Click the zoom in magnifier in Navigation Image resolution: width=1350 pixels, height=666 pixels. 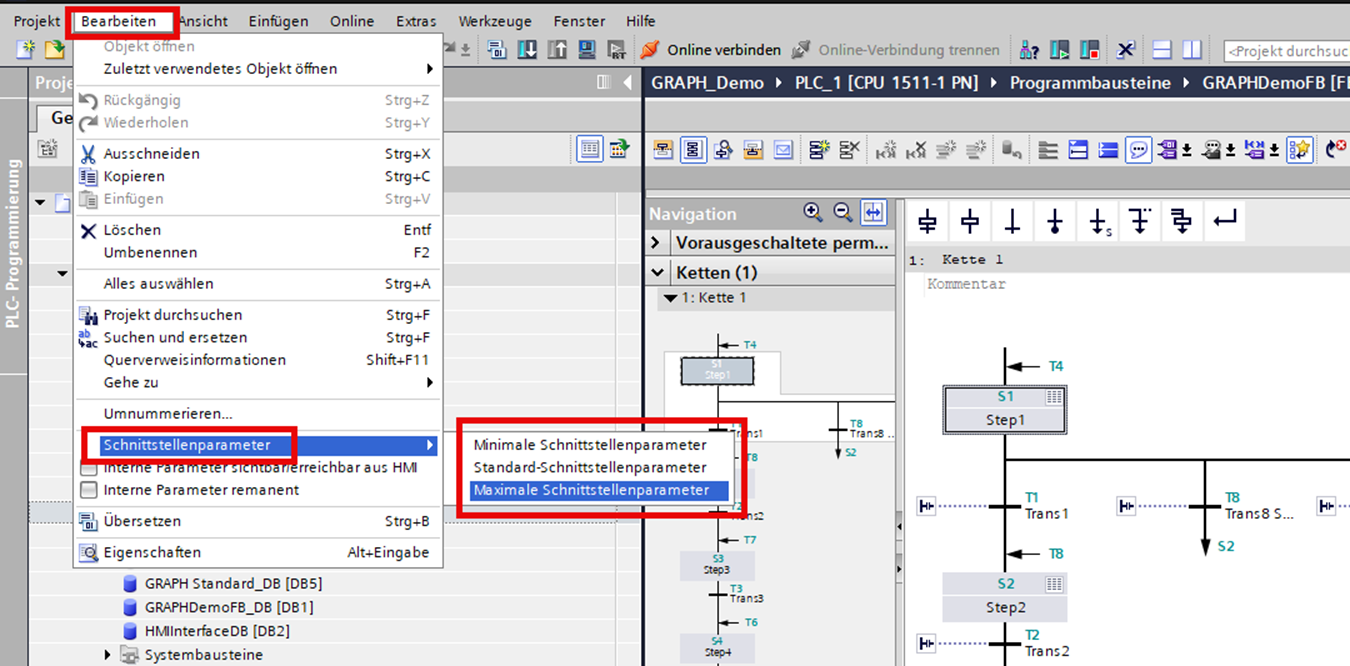tap(813, 212)
